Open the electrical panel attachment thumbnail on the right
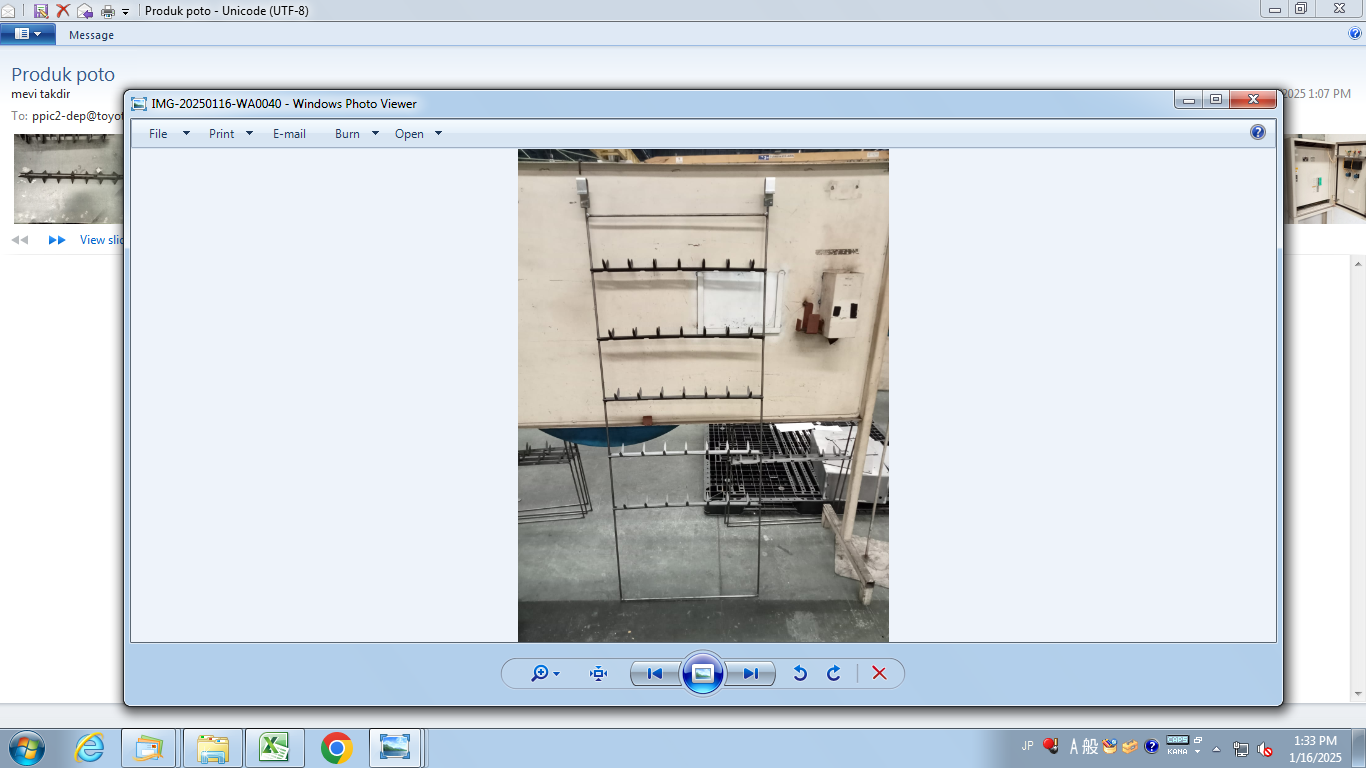The width and height of the screenshot is (1366, 768). point(1325,179)
